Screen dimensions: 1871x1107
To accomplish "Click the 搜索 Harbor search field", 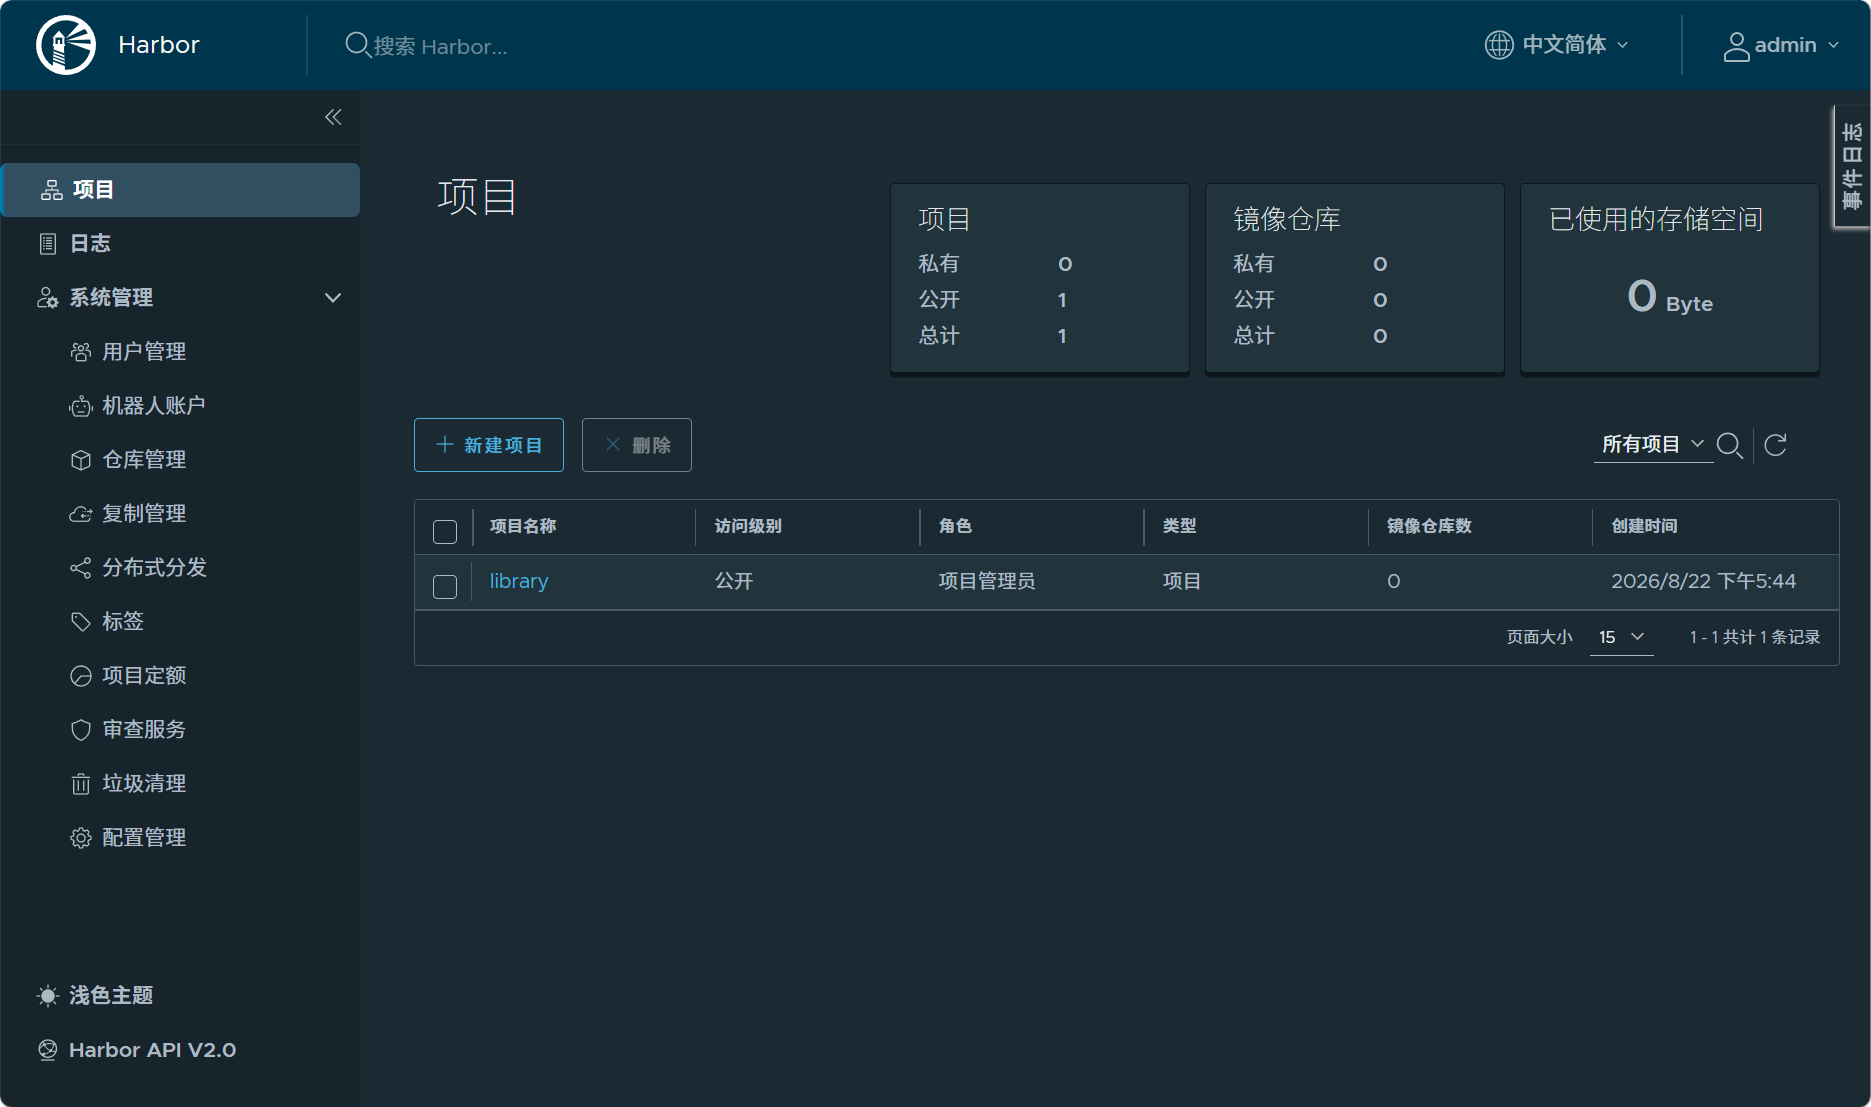I will (440, 46).
